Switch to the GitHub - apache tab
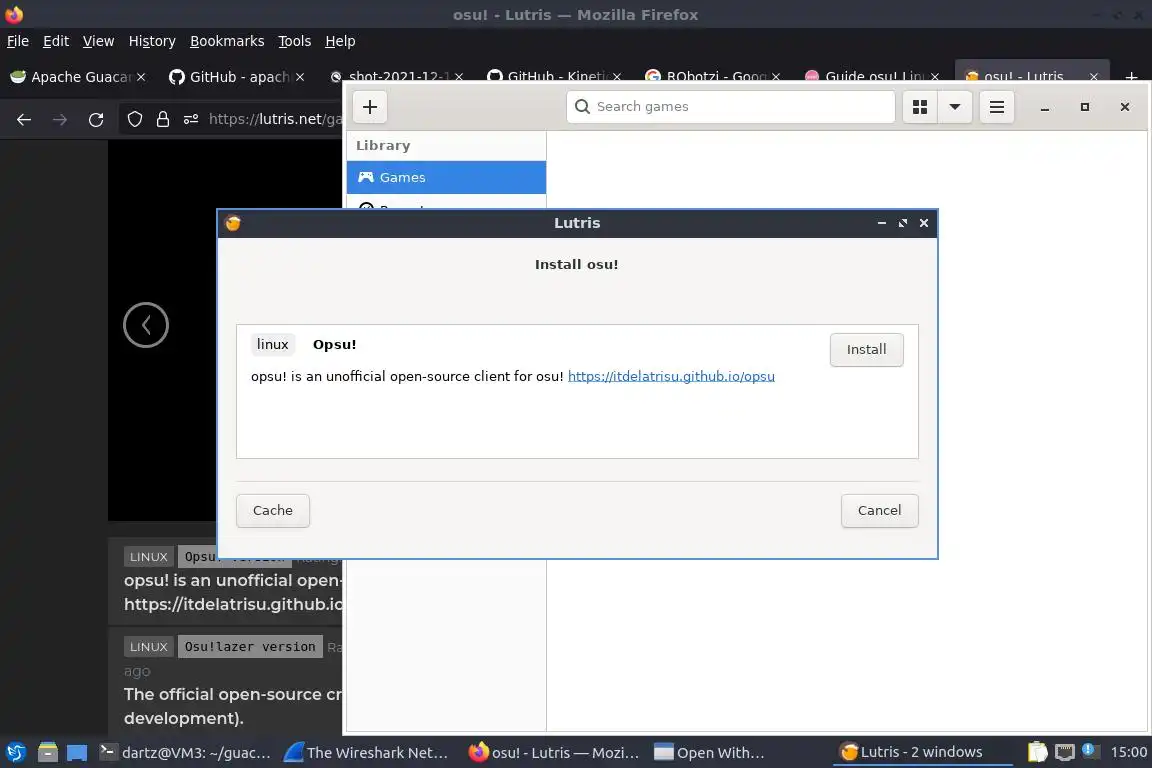The height and width of the screenshot is (768, 1152). click(x=230, y=77)
